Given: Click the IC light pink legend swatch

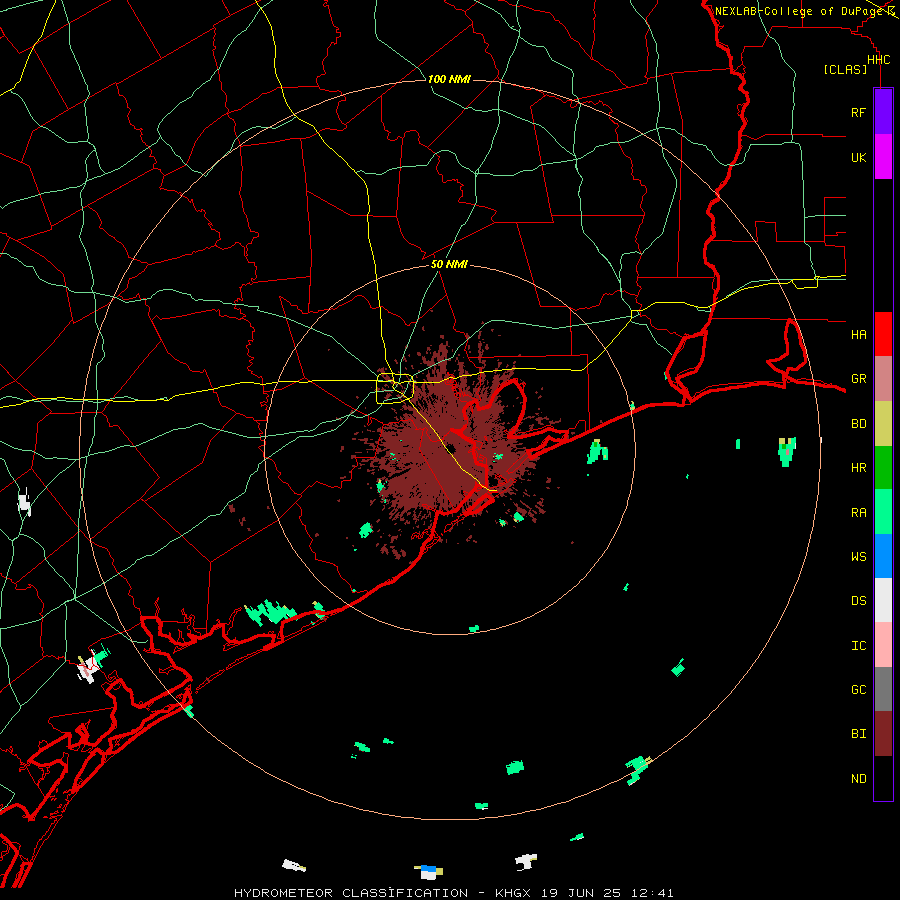Looking at the screenshot, I should click(x=883, y=645).
